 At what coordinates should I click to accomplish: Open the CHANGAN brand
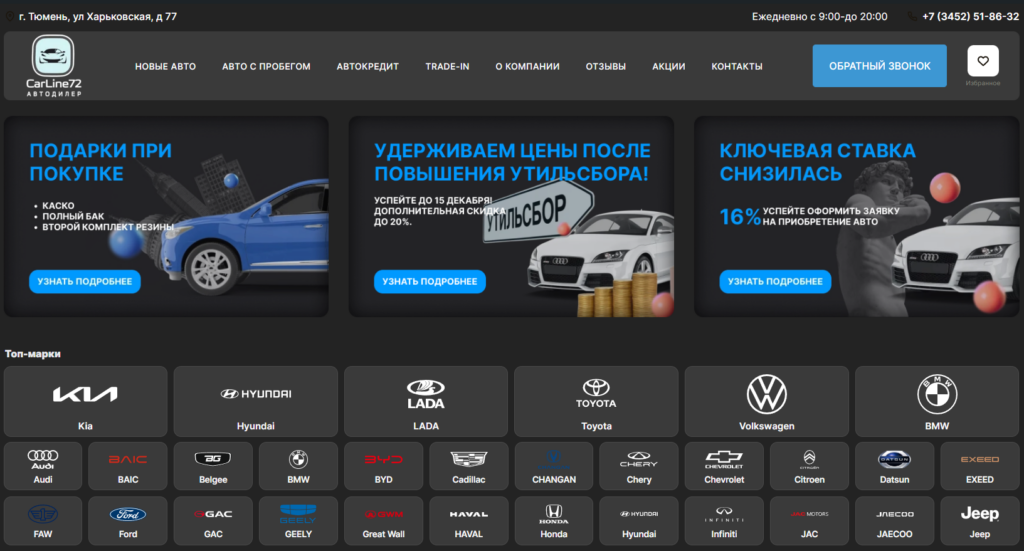(554, 466)
